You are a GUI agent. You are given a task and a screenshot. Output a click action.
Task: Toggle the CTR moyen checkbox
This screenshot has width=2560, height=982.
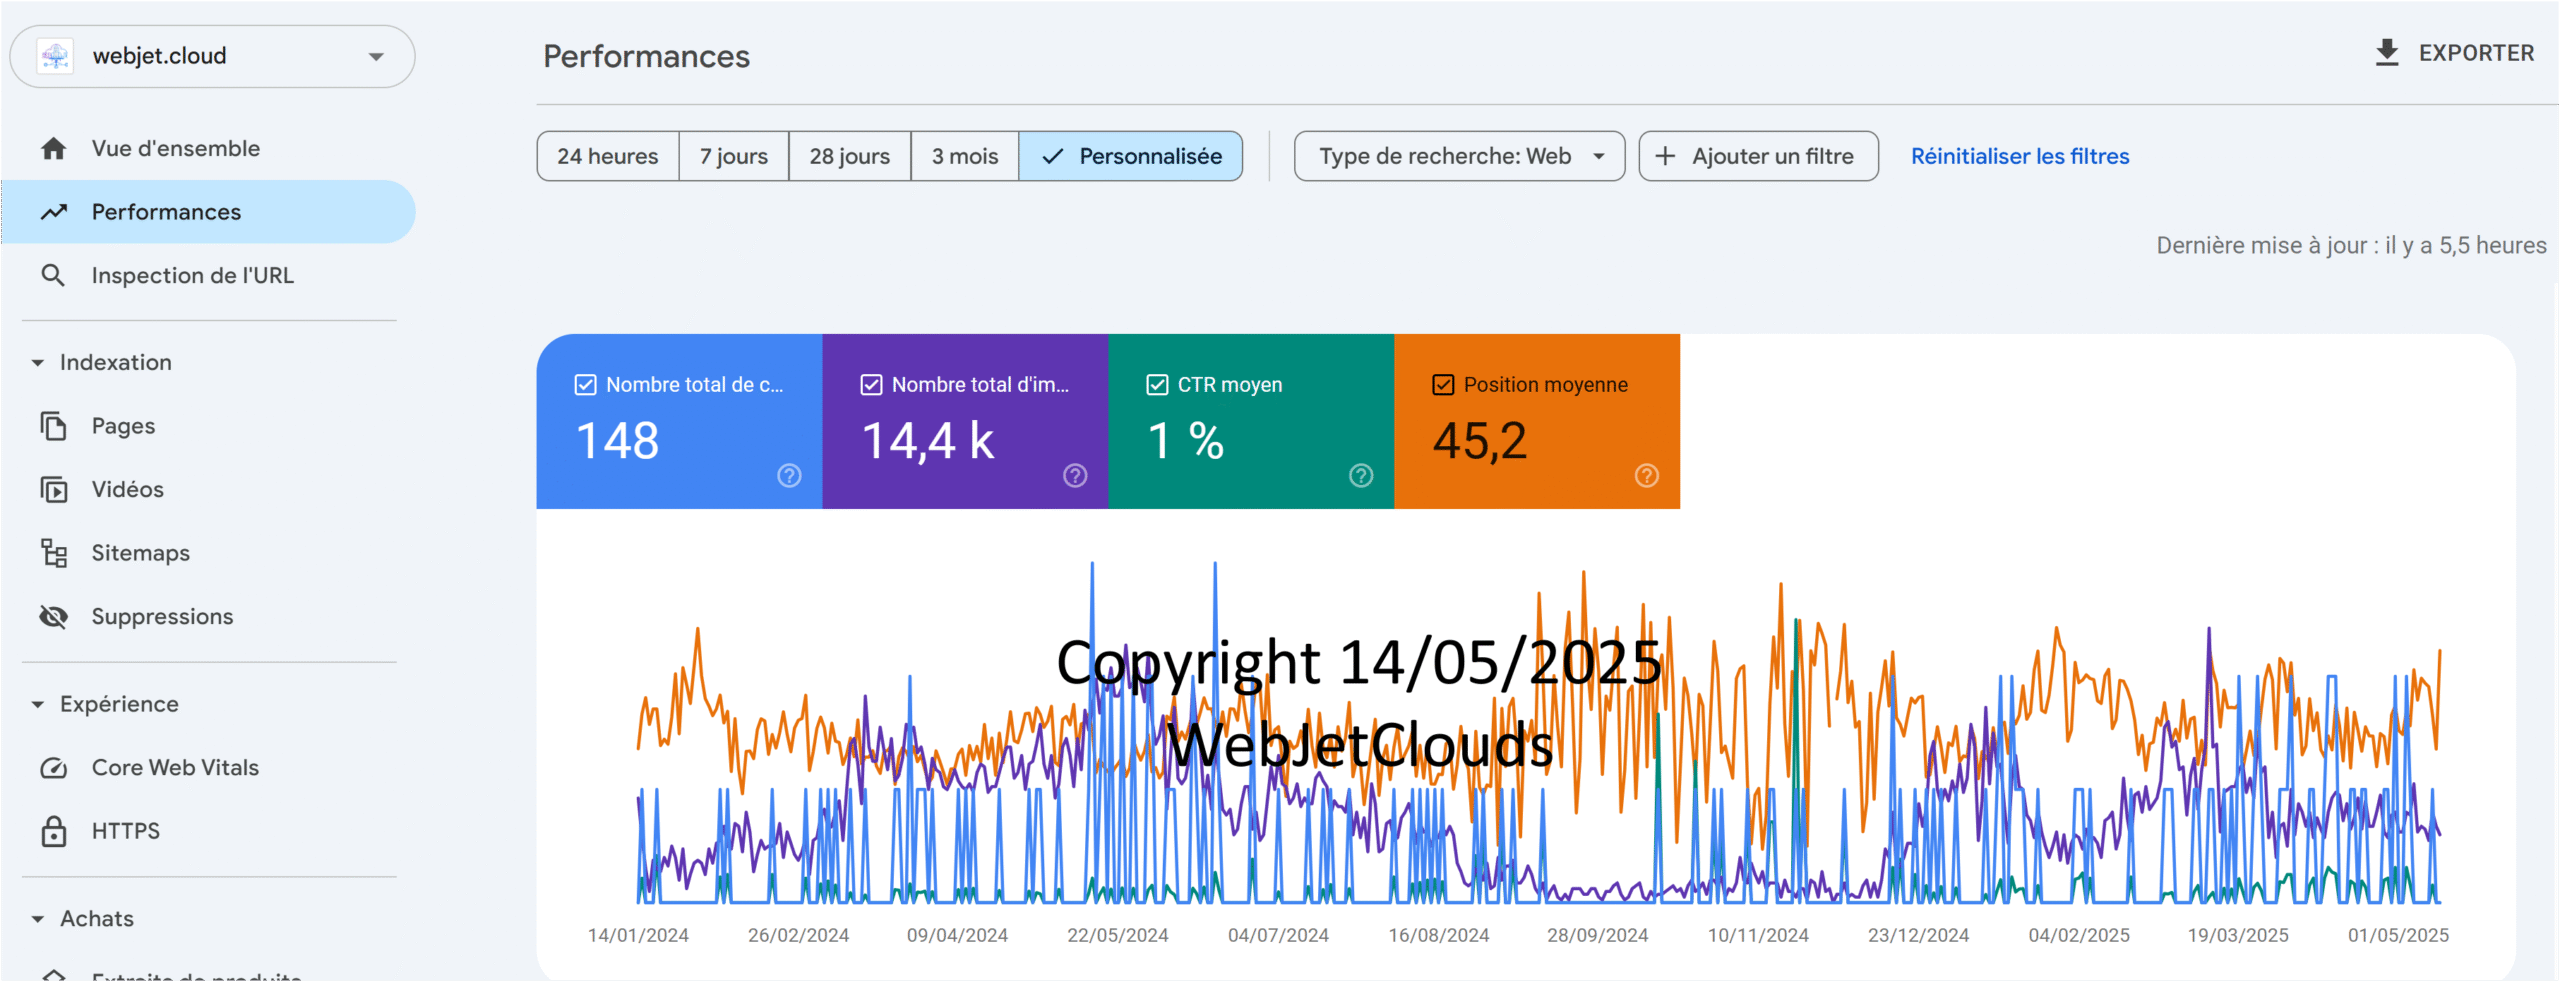point(1158,385)
